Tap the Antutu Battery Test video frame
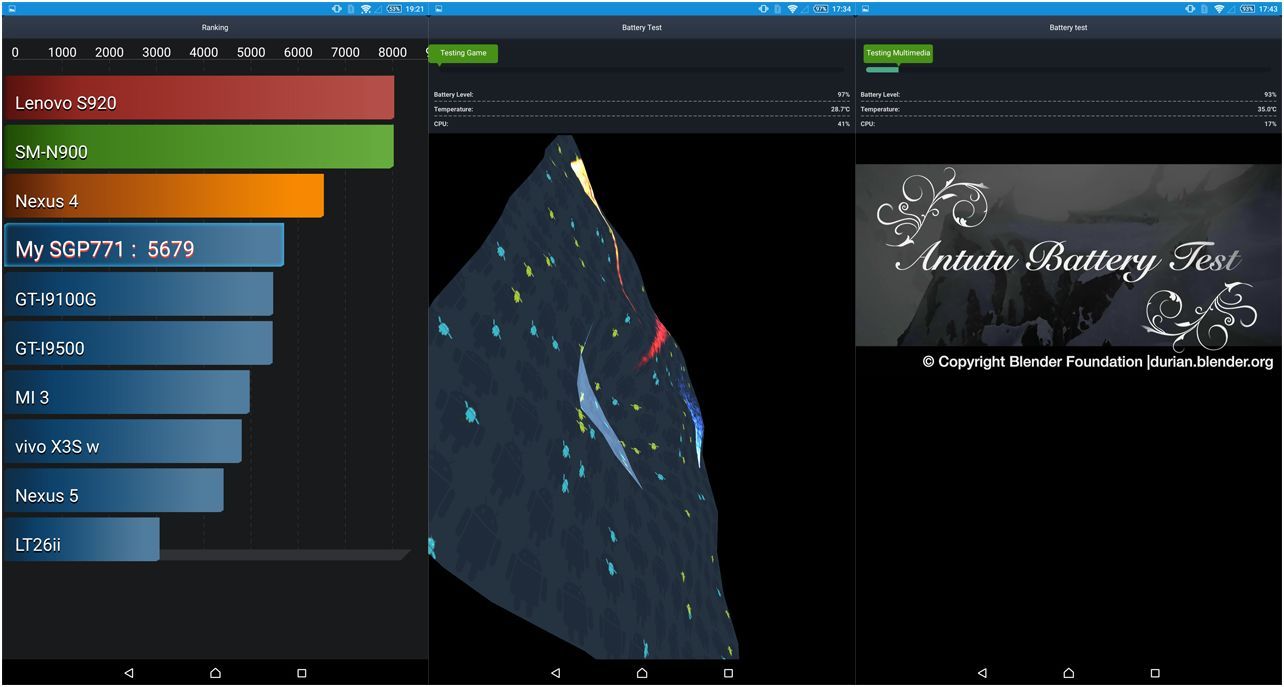 [1068, 256]
